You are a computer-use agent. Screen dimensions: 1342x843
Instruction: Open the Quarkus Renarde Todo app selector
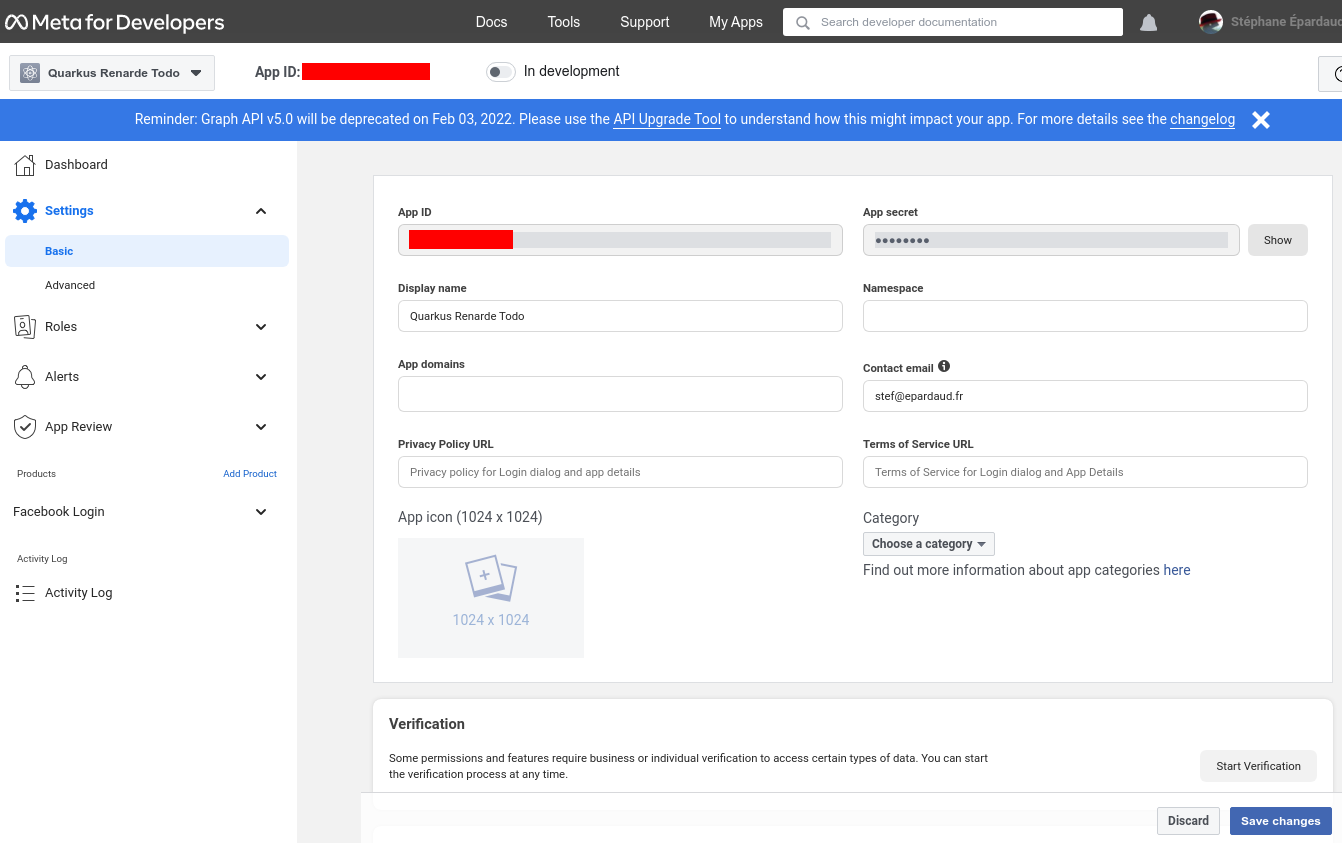(x=112, y=73)
